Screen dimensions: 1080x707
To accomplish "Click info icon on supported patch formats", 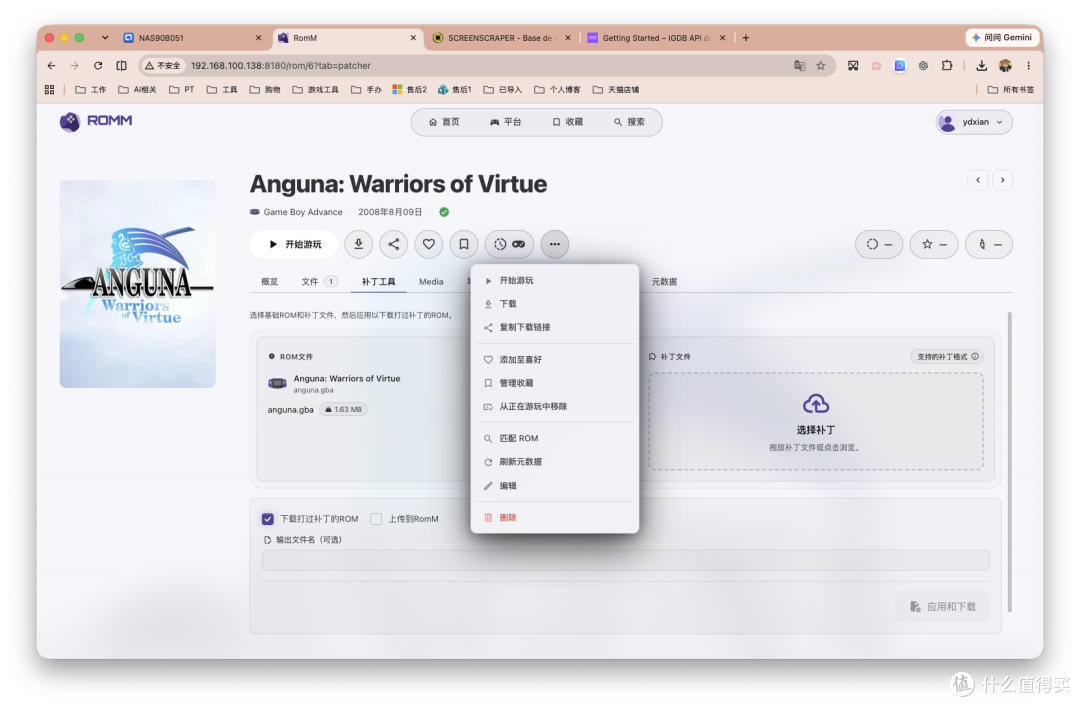I will [x=975, y=356].
